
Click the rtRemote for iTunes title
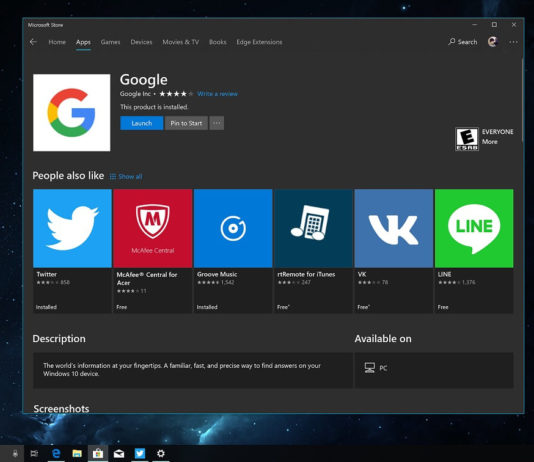click(x=306, y=274)
